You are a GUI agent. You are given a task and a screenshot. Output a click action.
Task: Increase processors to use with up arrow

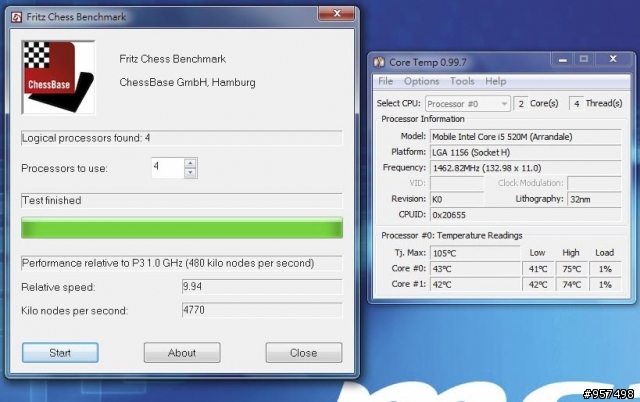(190, 163)
